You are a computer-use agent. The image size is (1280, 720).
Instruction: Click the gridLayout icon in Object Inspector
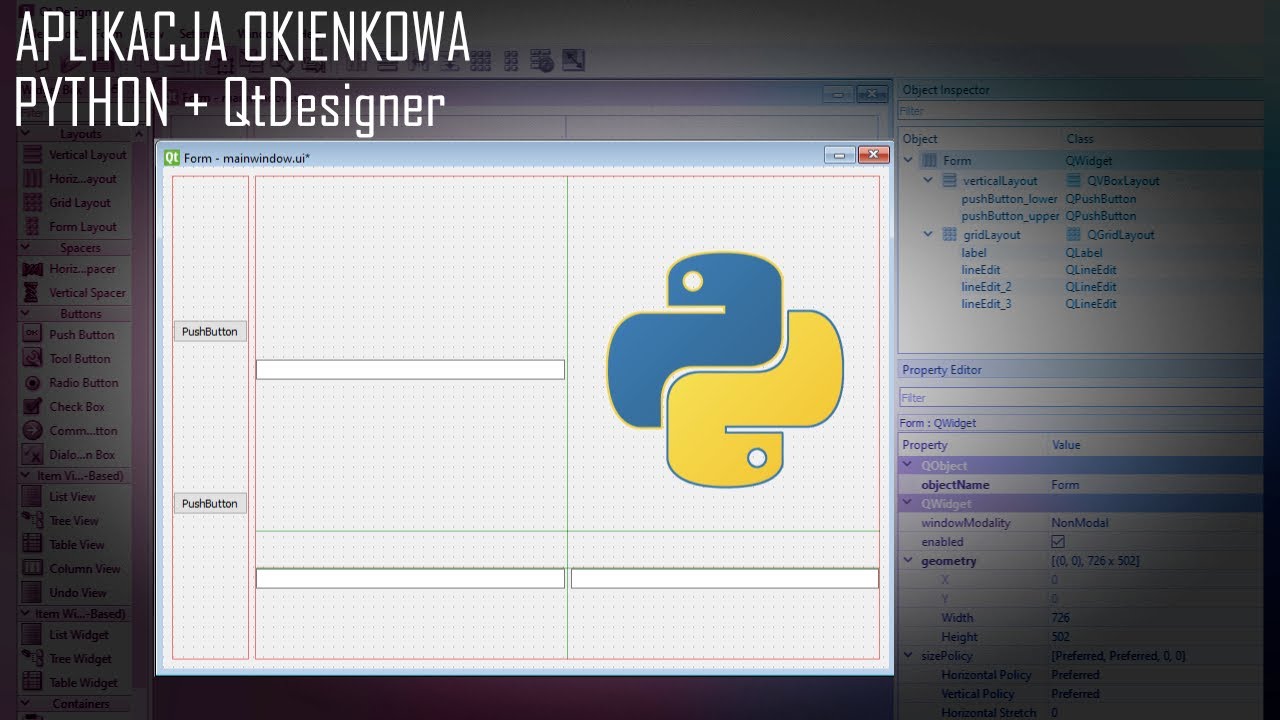(x=949, y=235)
